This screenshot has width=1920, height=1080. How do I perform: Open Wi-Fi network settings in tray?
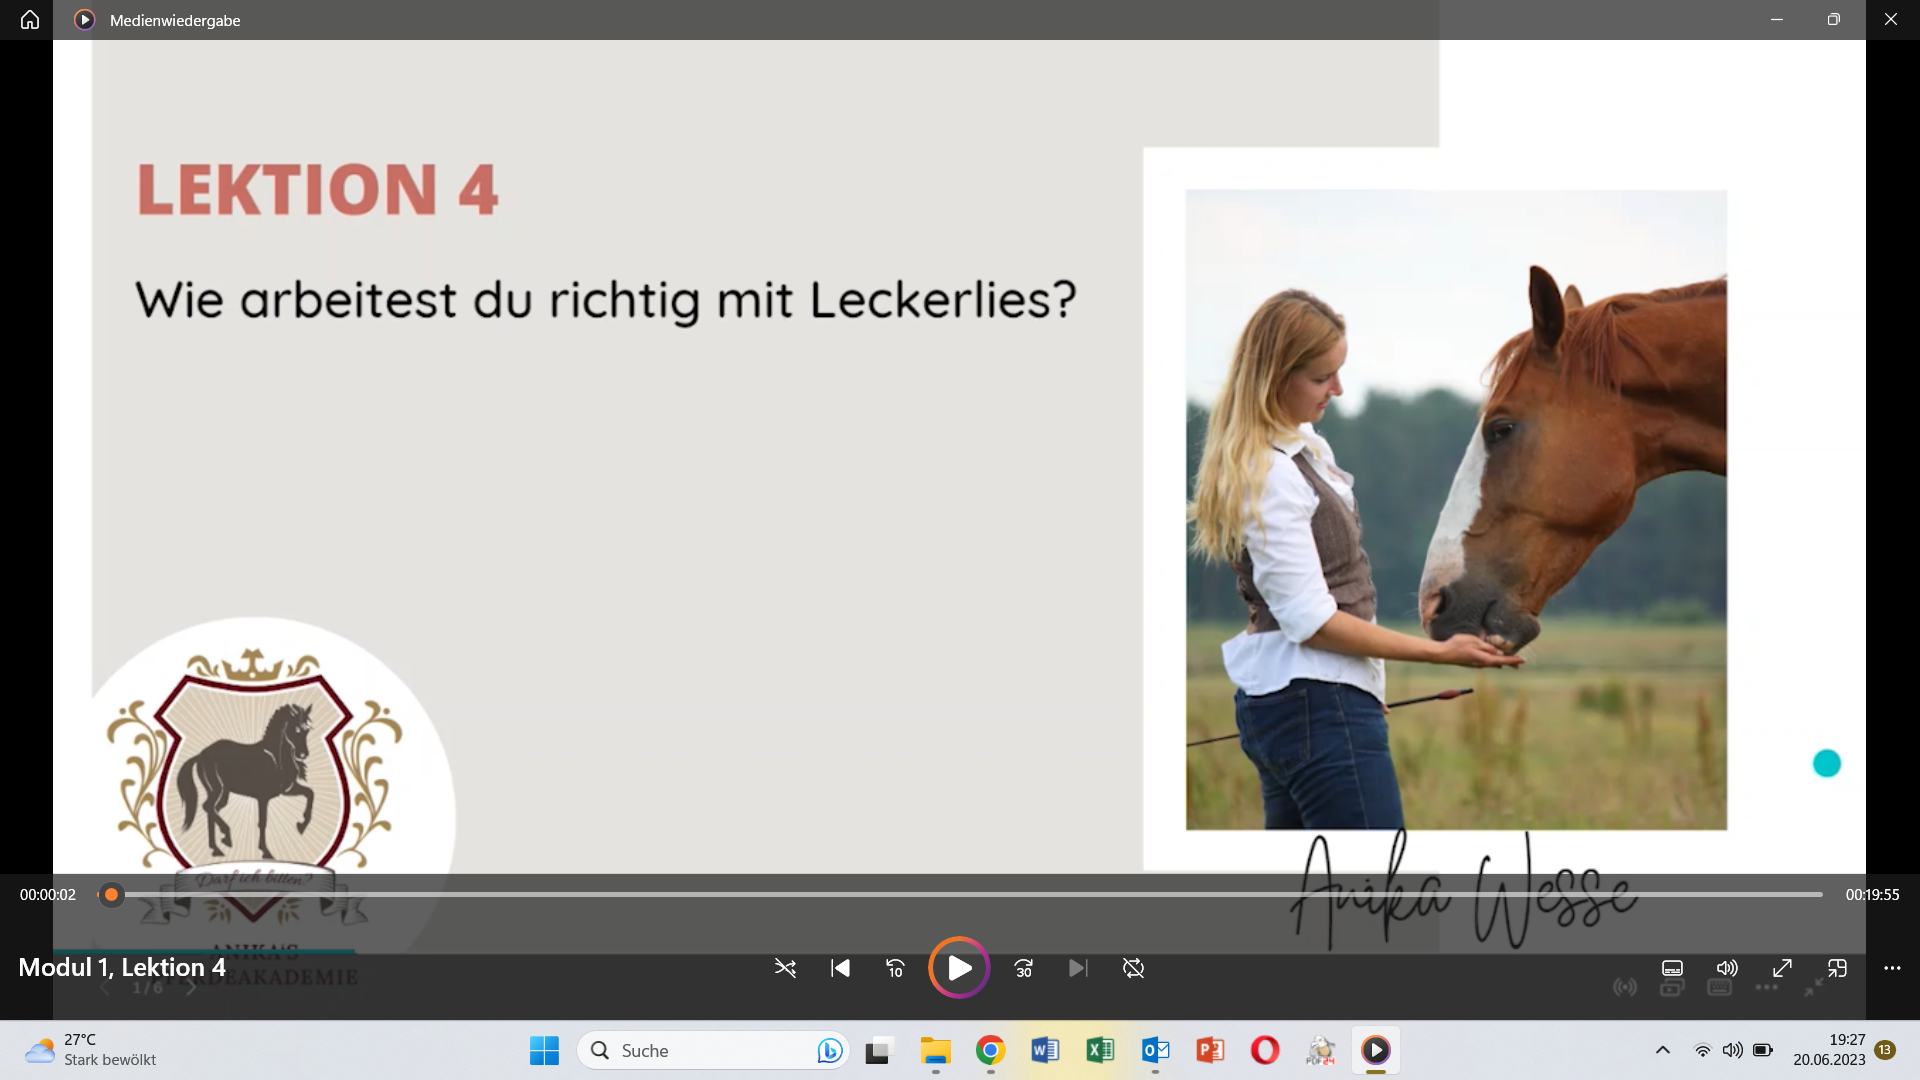(x=1702, y=1050)
